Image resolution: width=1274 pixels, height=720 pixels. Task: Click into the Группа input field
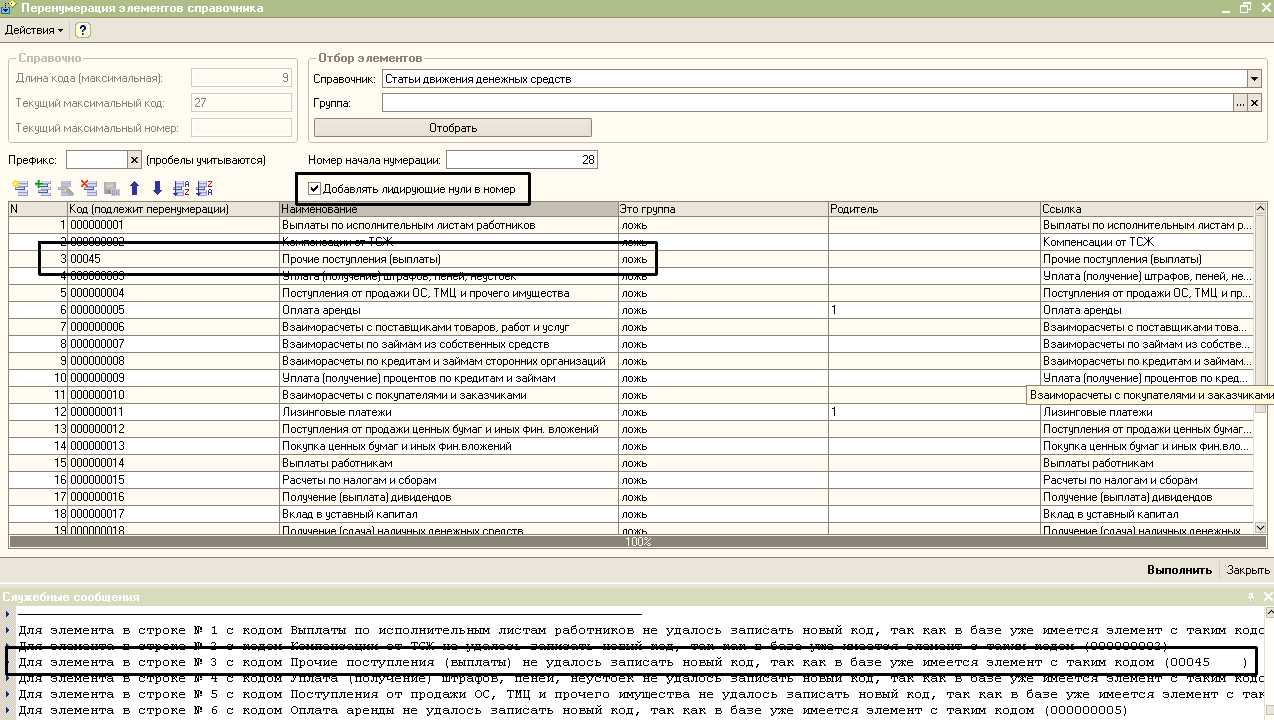coord(807,102)
